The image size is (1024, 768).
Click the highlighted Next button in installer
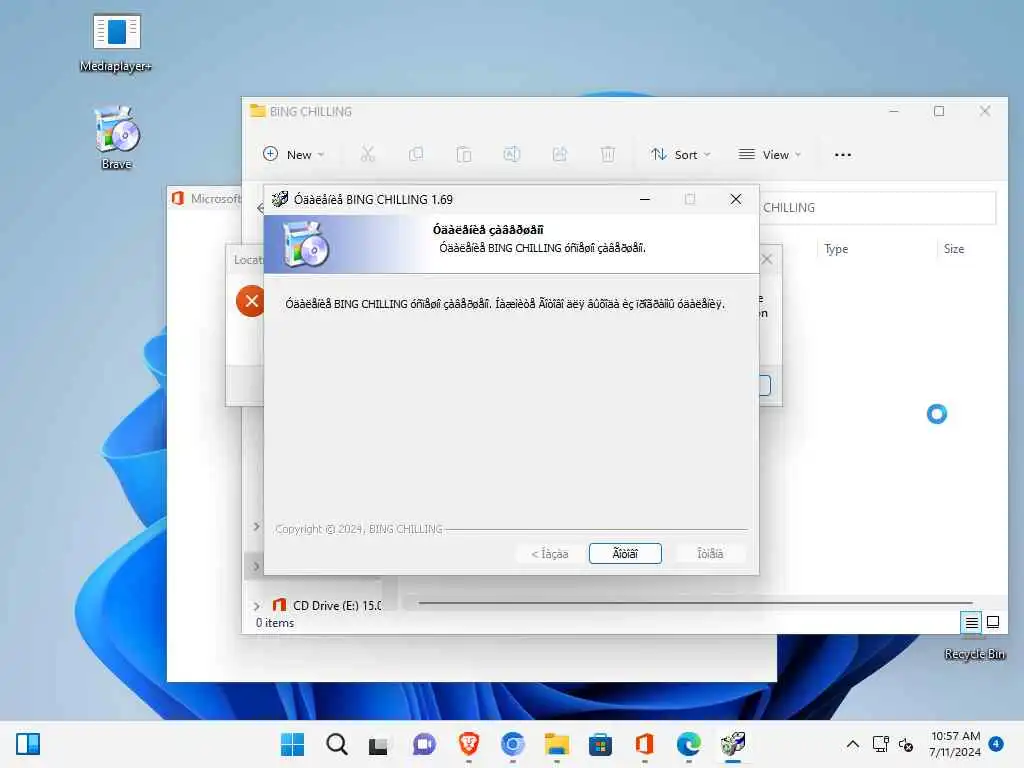click(x=625, y=554)
